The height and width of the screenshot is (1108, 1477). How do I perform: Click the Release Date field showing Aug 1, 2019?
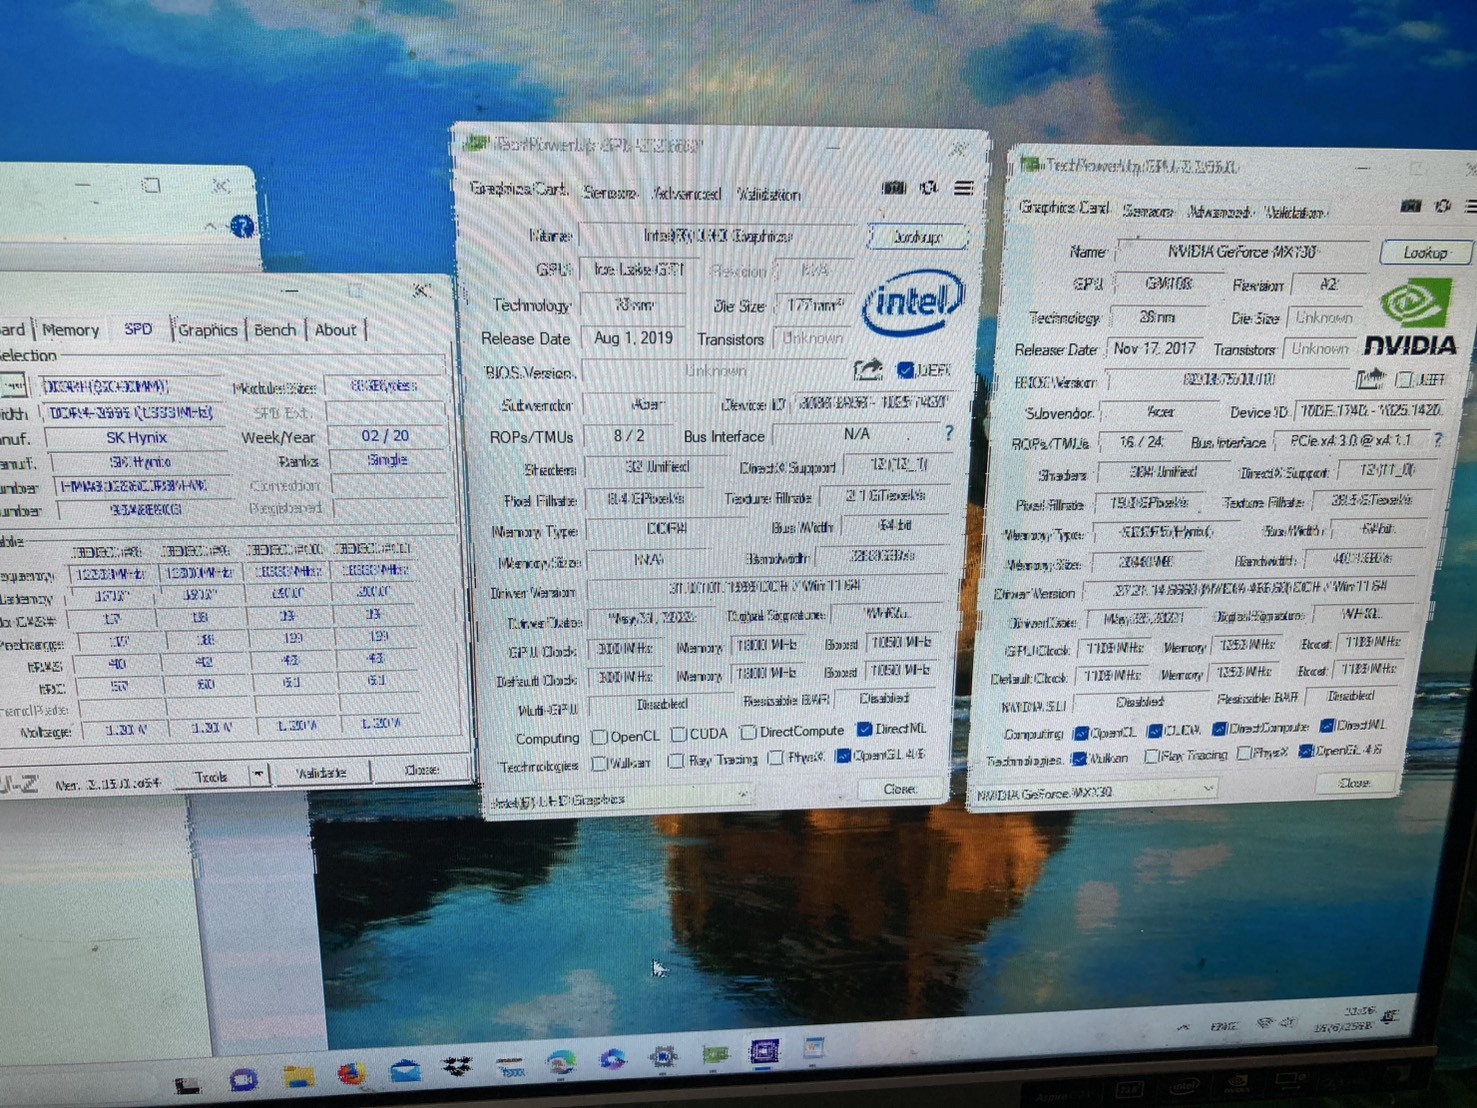tap(633, 338)
